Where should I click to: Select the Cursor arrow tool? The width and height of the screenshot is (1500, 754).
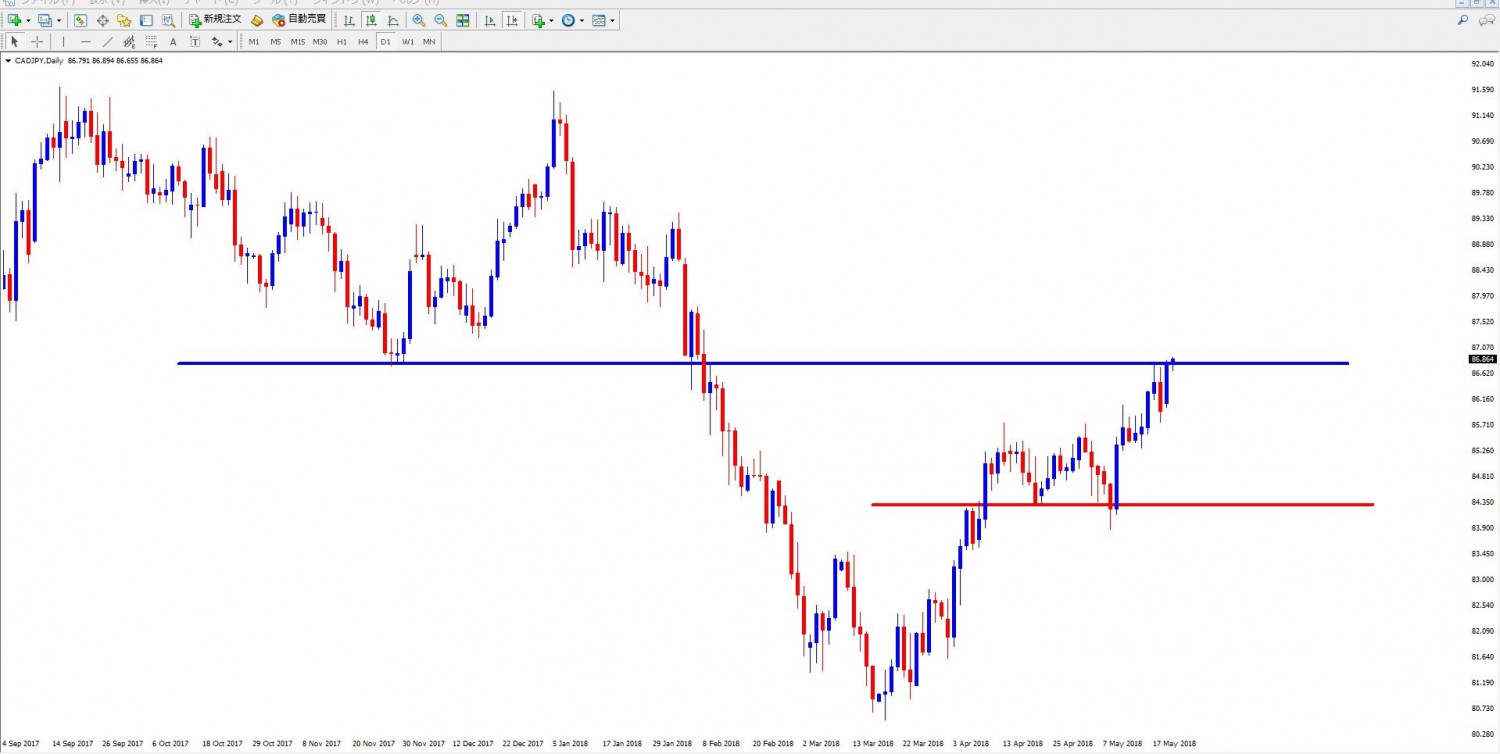(14, 41)
